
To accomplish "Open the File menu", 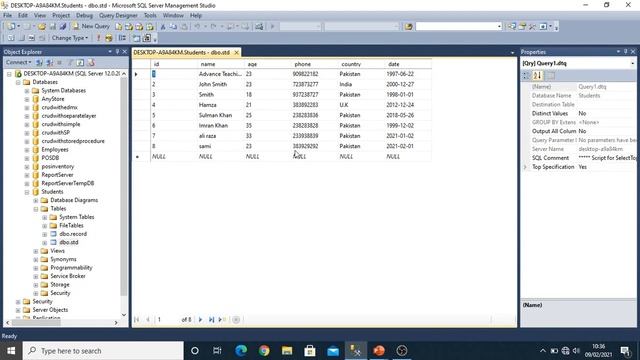I will [x=7, y=16].
